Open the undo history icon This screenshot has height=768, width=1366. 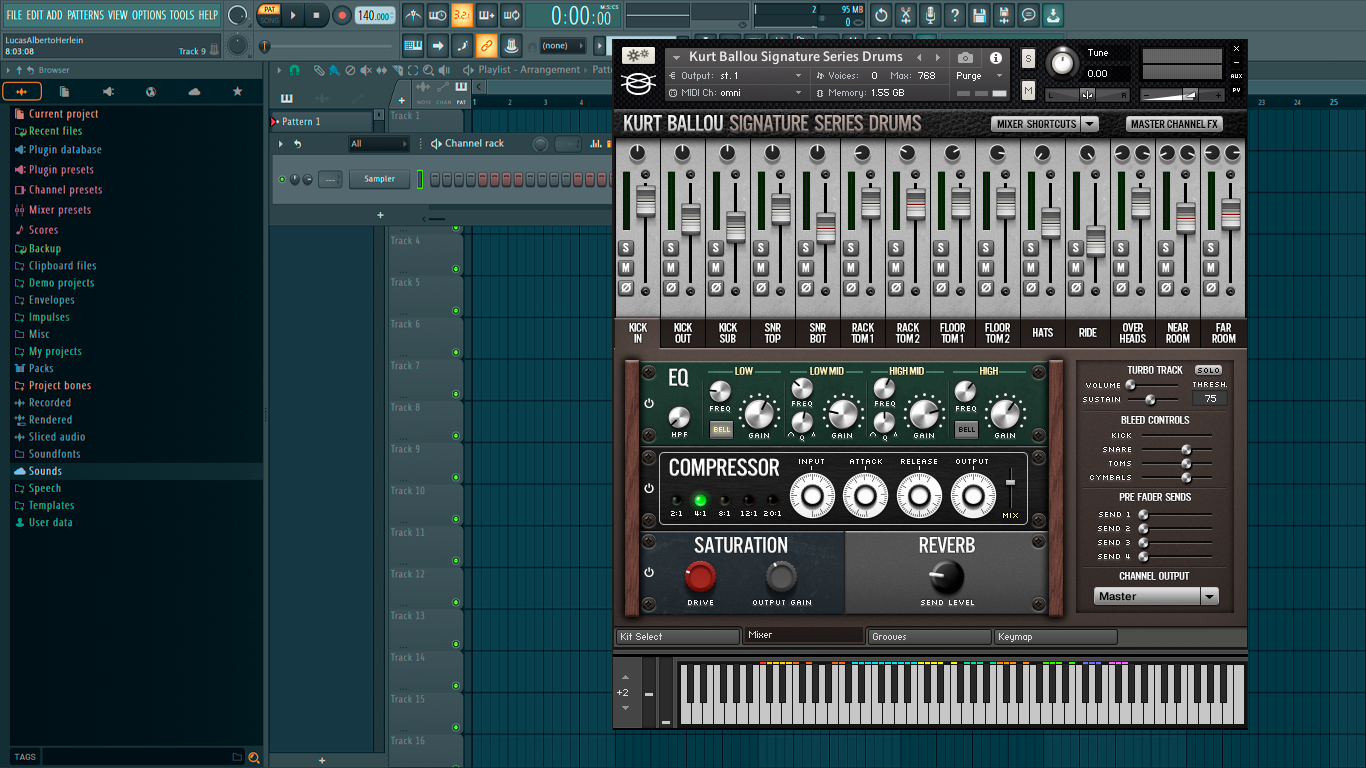point(881,15)
